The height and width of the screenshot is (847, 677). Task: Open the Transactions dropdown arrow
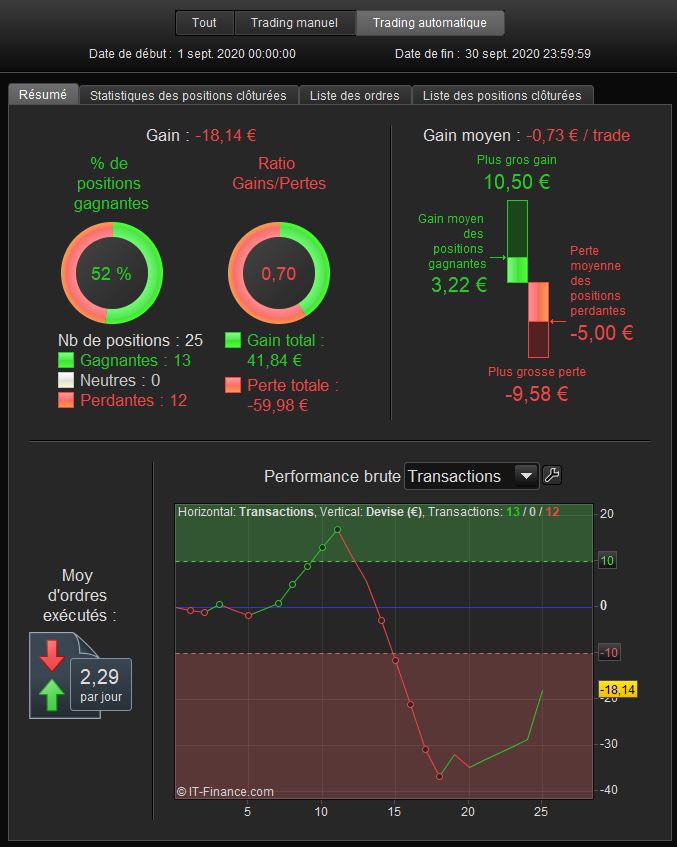click(526, 476)
